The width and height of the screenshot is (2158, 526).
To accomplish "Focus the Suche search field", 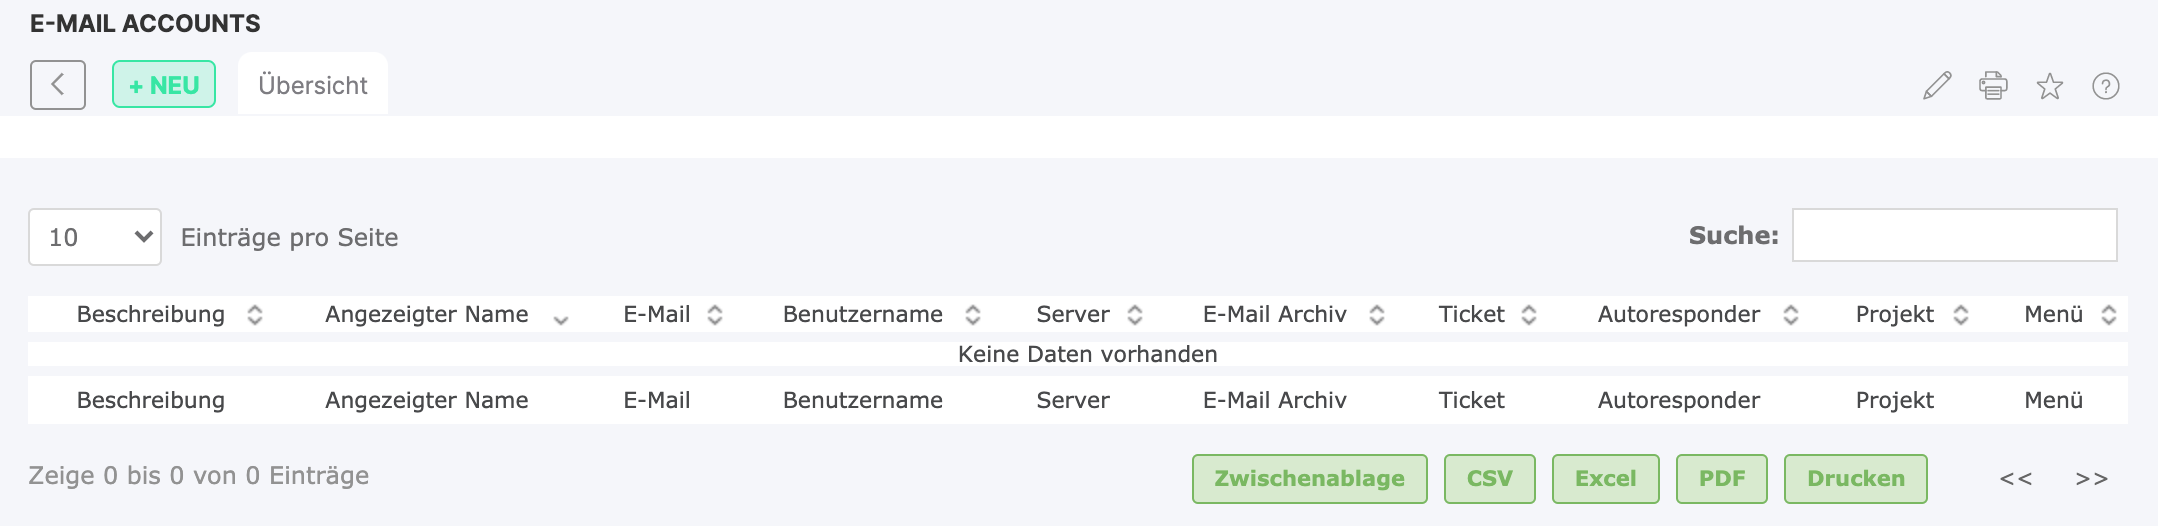I will coord(1954,236).
